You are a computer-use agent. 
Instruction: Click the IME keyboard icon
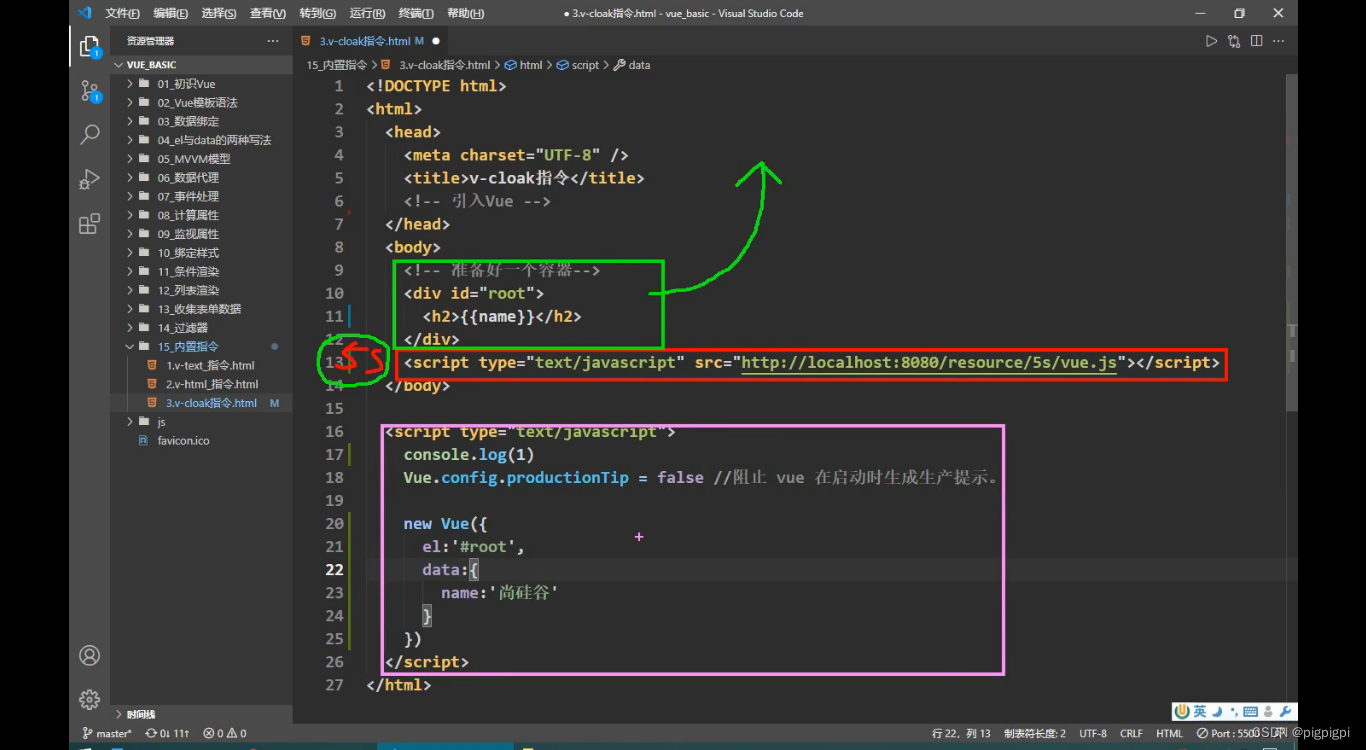[1250, 712]
